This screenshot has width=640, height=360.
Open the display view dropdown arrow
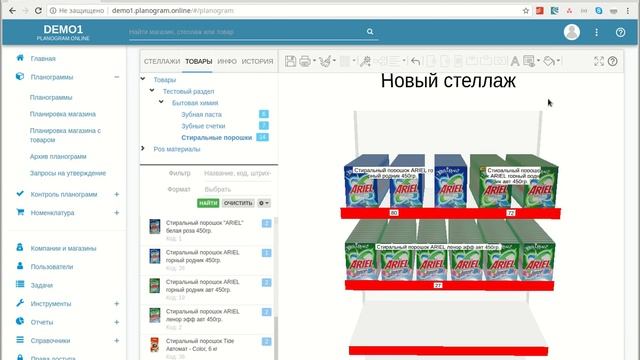coord(538,61)
